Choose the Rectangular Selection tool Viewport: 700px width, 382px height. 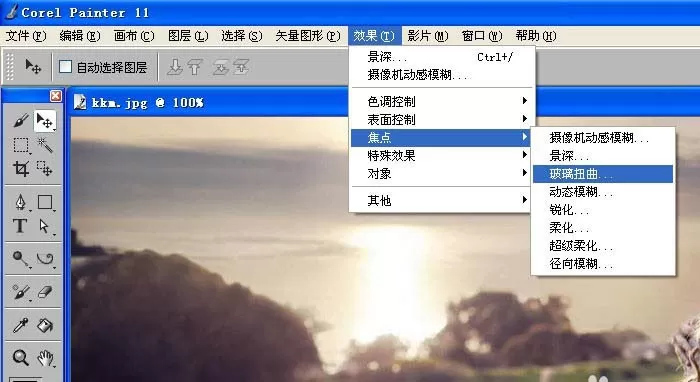tap(21, 145)
